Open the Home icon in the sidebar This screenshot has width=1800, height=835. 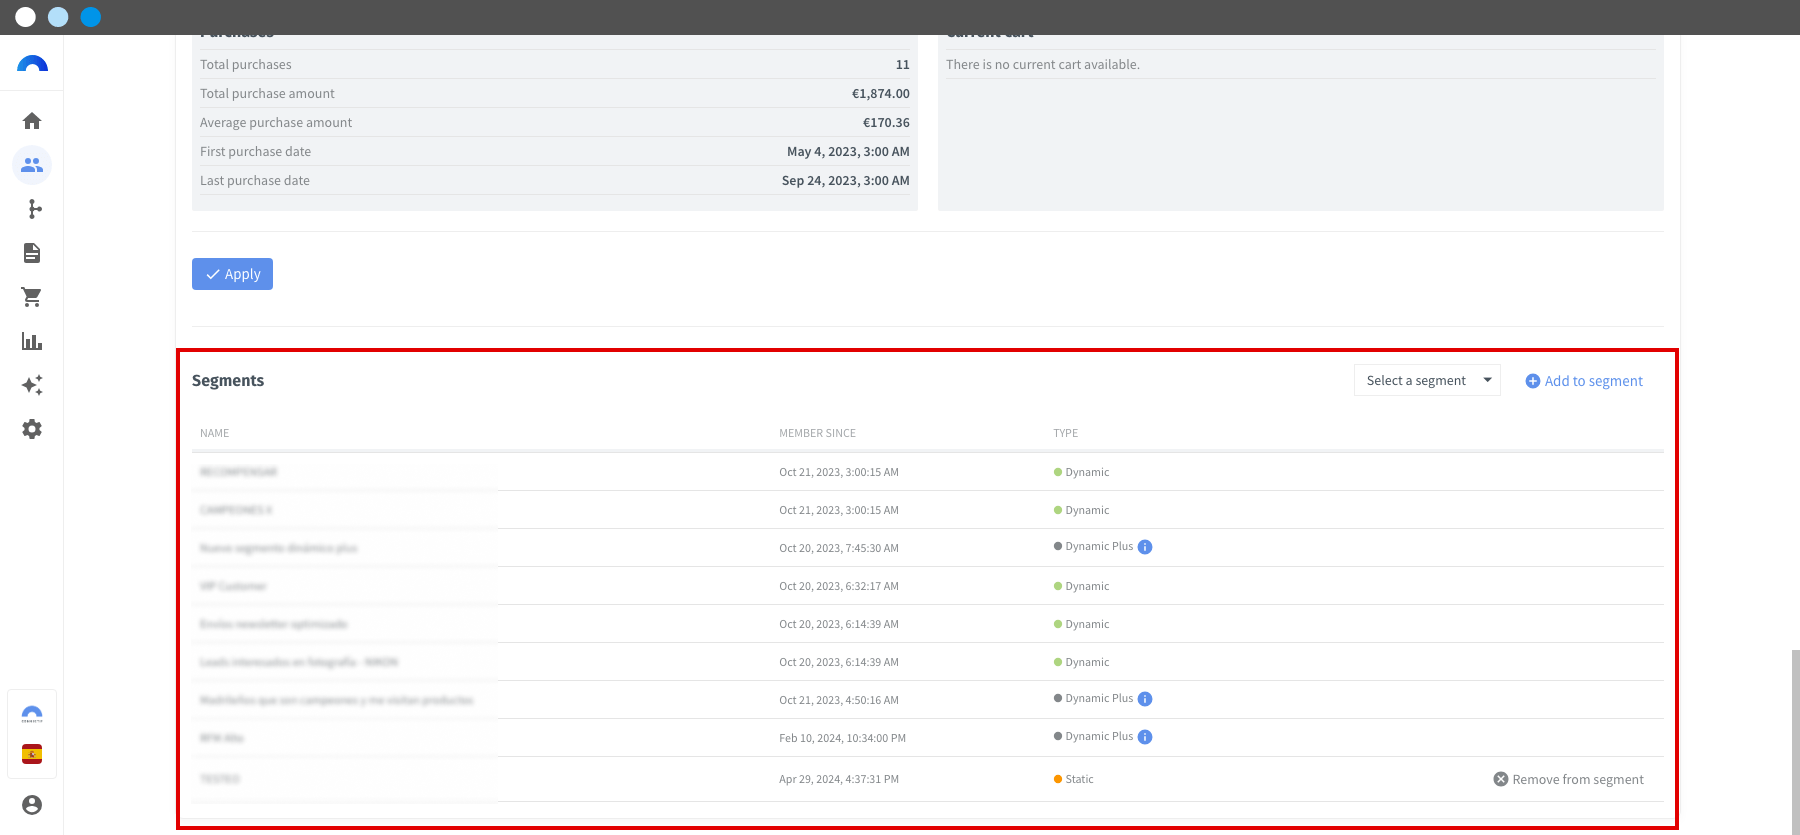tap(32, 121)
